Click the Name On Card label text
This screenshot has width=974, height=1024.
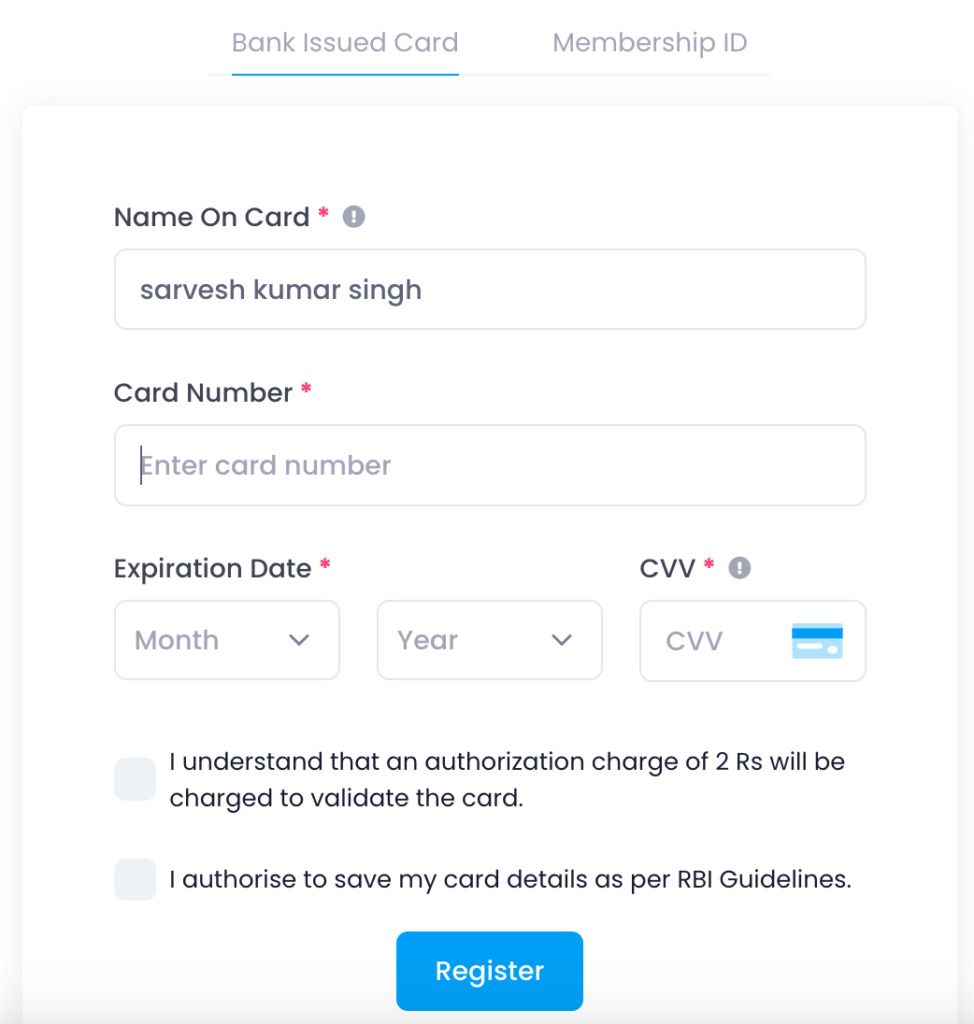click(x=211, y=217)
